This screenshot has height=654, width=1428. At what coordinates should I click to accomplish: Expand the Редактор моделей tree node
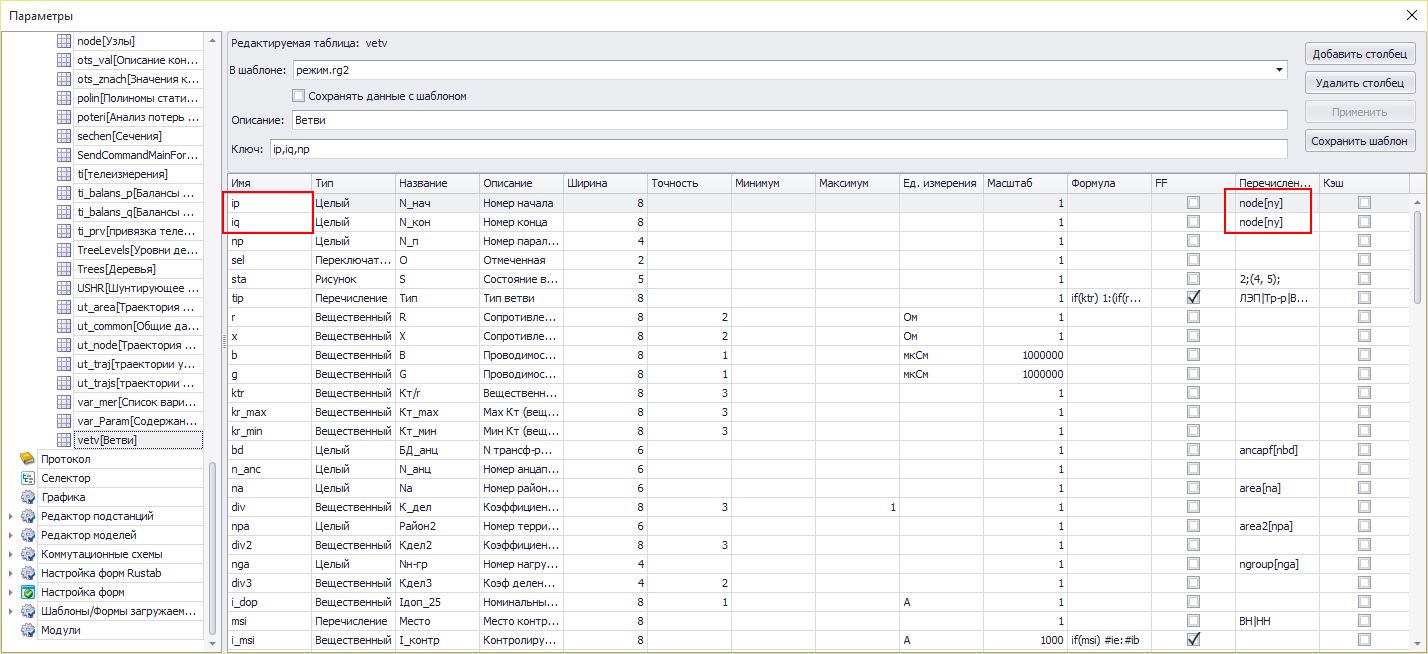coord(11,535)
